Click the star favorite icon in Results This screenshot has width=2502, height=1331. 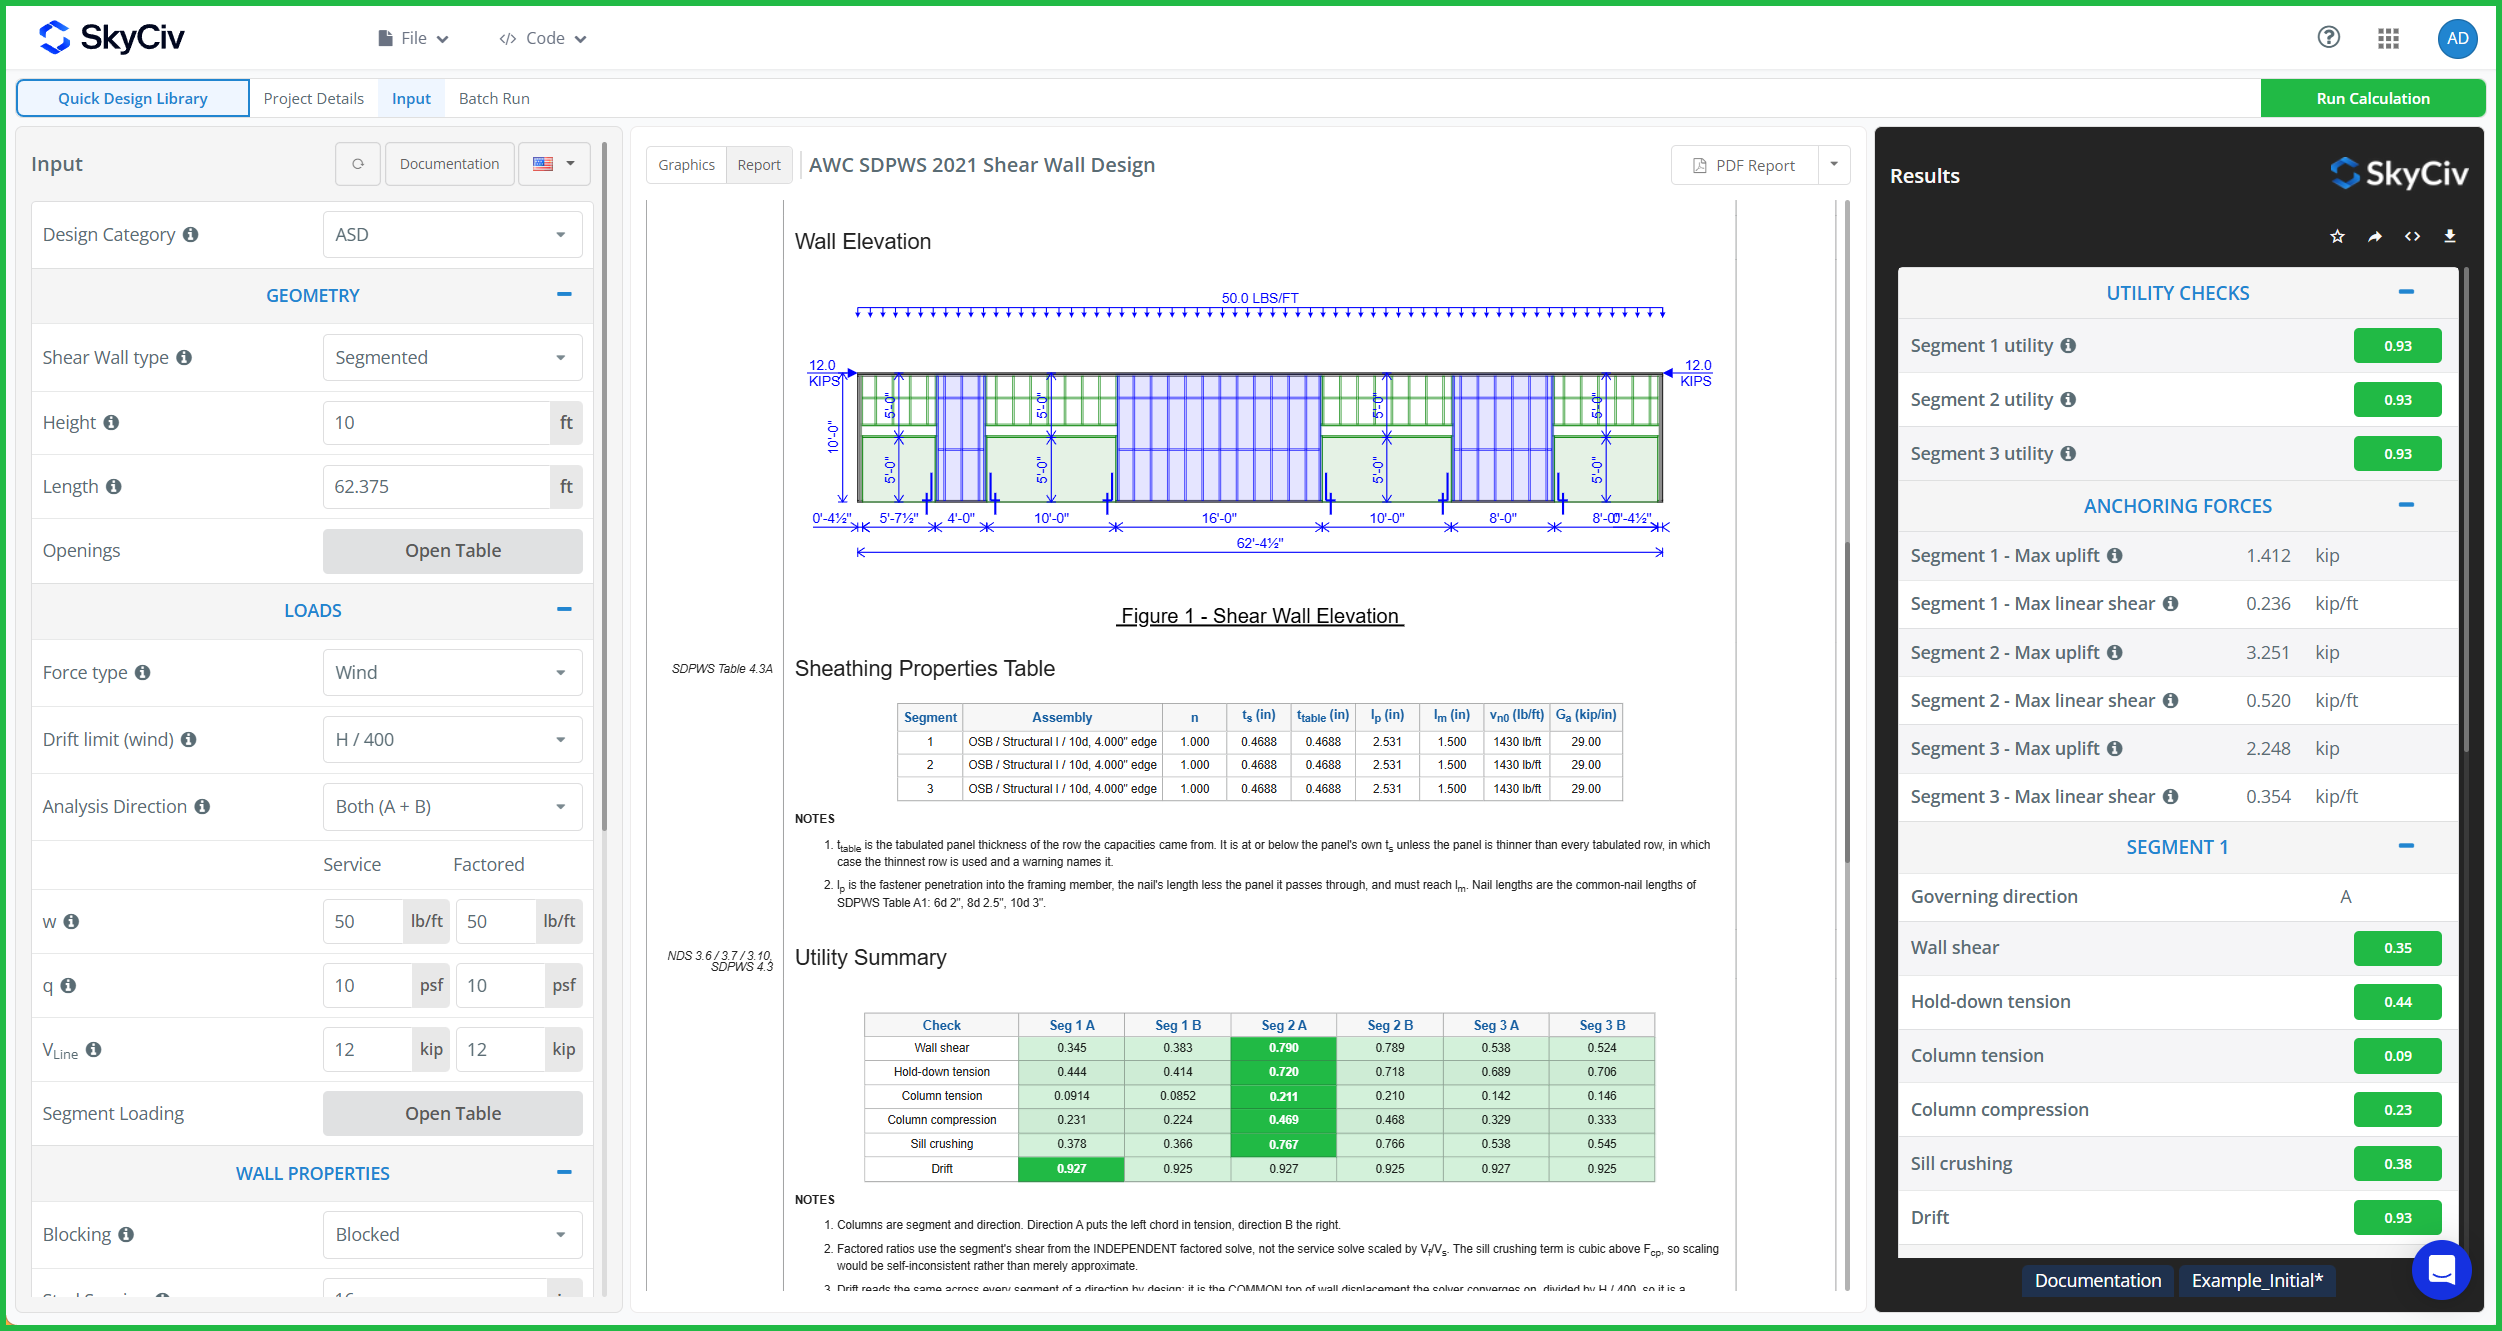click(x=2337, y=236)
